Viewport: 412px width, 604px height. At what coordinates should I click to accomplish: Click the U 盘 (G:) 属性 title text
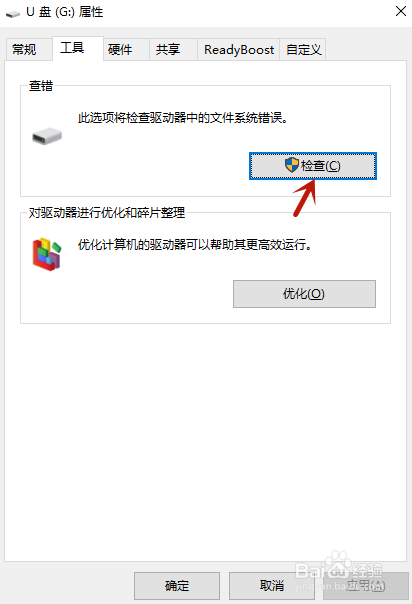pyautogui.click(x=65, y=12)
